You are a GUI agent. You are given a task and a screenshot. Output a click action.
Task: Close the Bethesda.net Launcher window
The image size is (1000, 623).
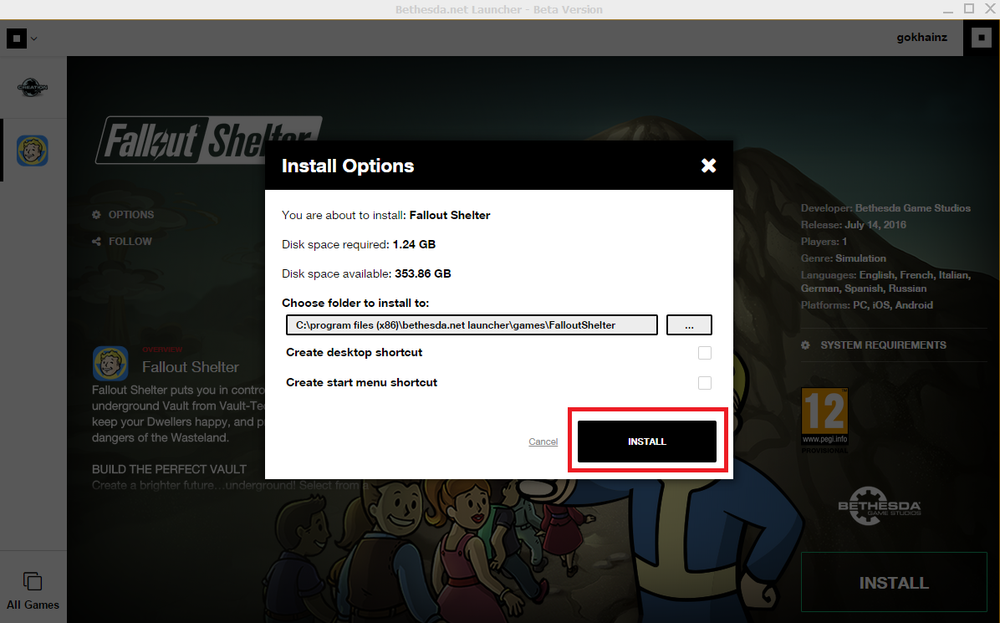[x=990, y=9]
